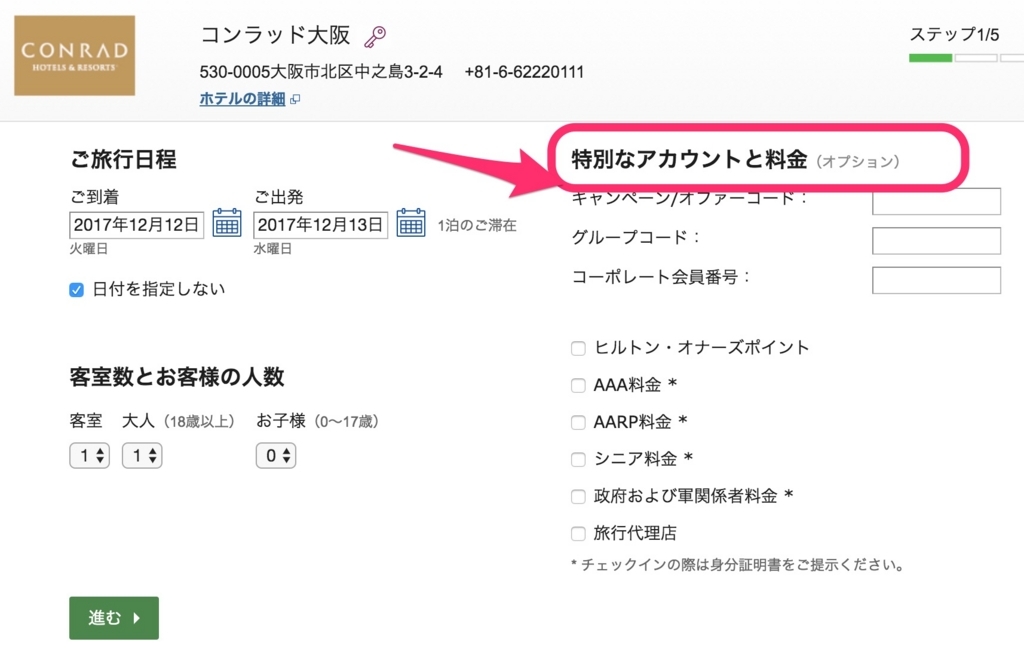The width and height of the screenshot is (1024, 654).
Task: Check the 旅行代理店 checkbox
Action: [578, 534]
